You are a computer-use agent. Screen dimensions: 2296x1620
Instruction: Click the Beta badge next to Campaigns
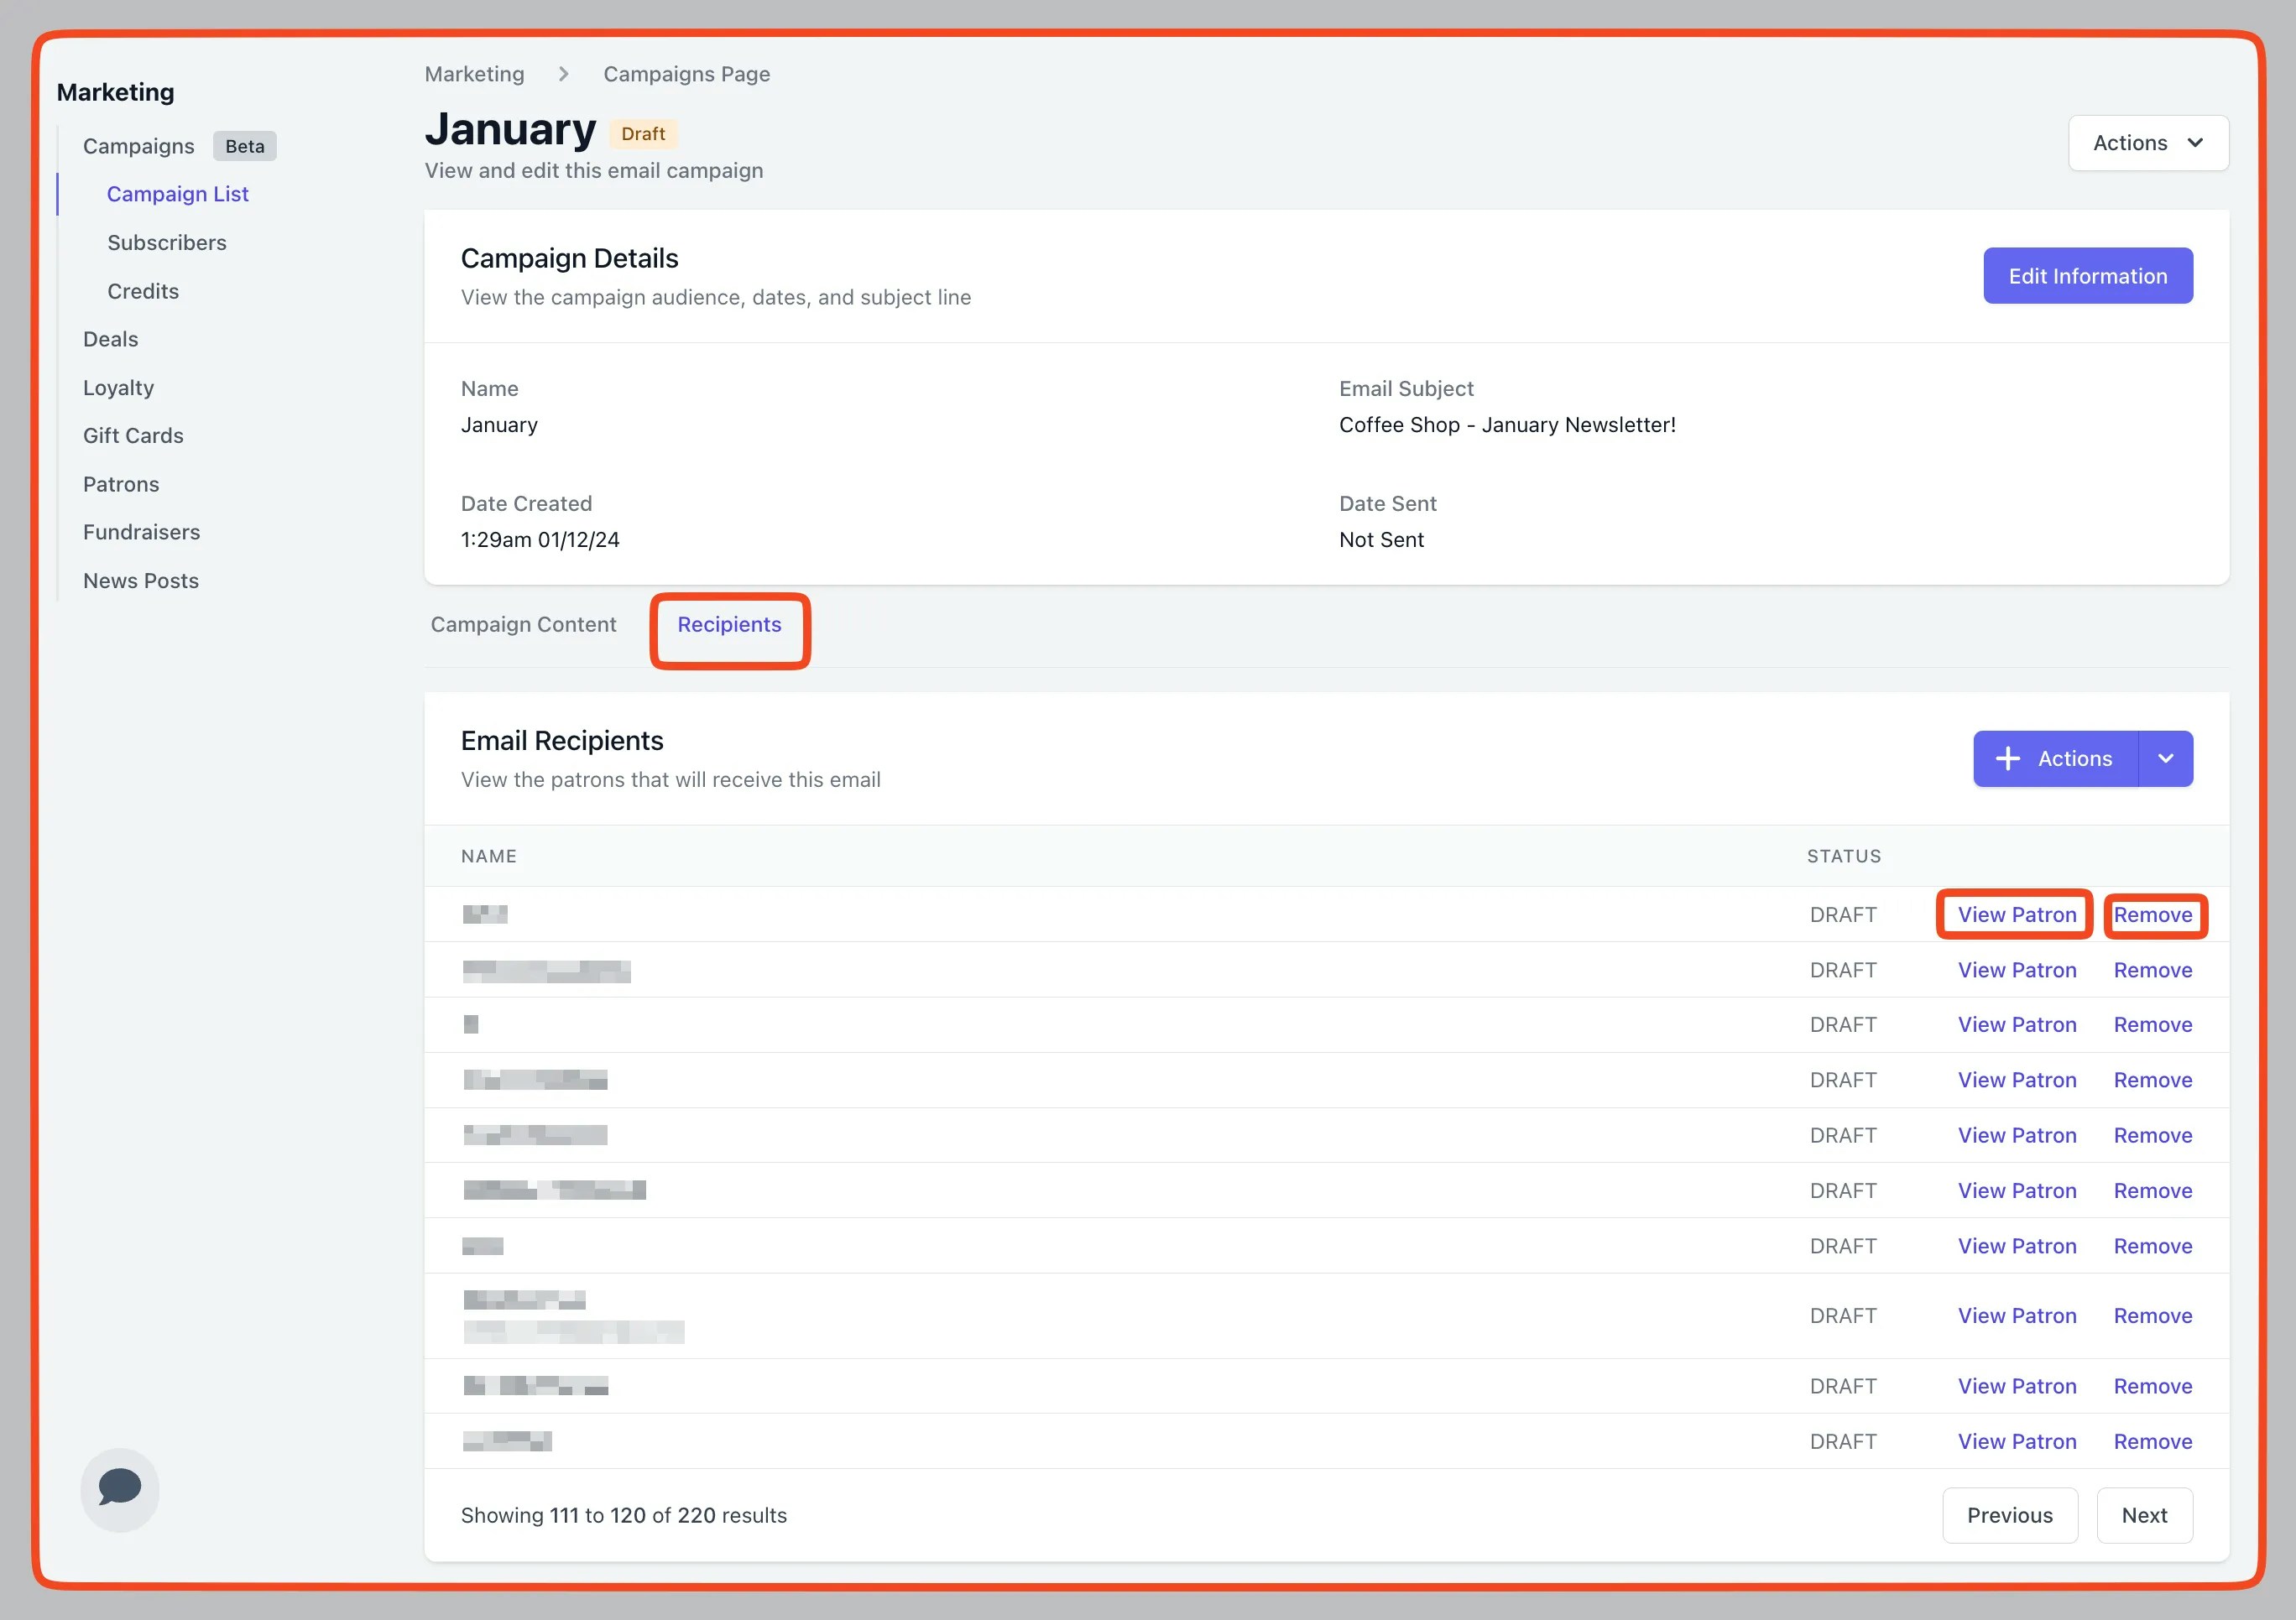tap(244, 146)
